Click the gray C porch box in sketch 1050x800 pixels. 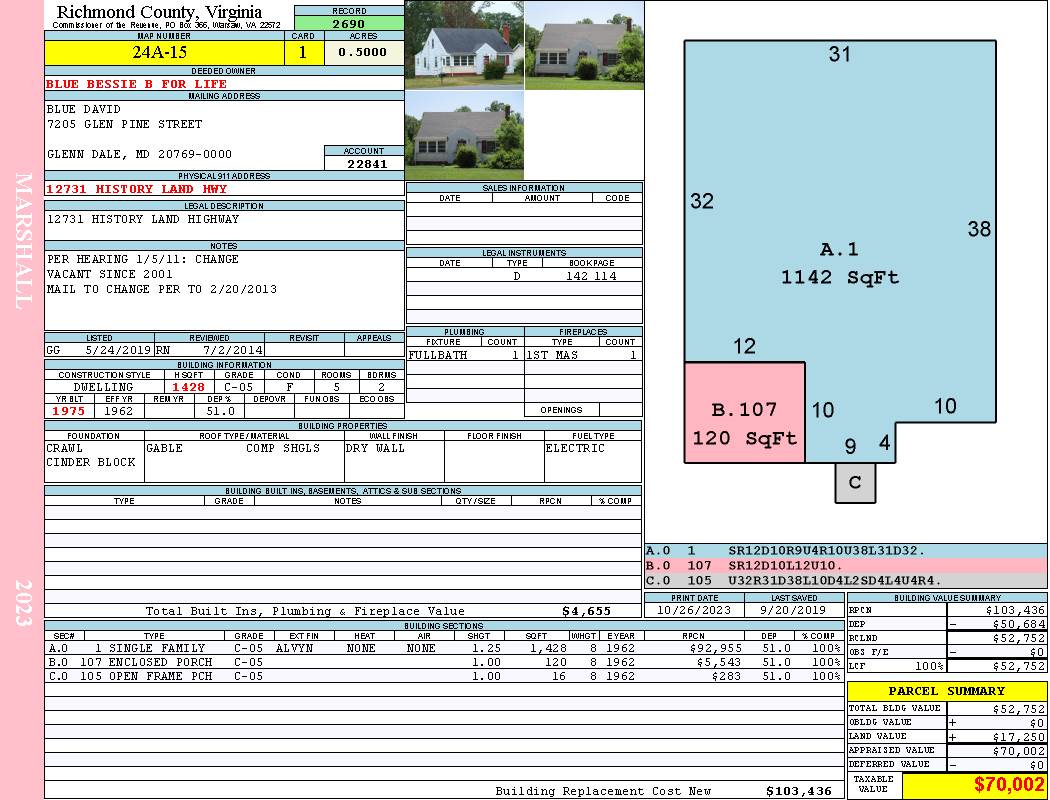click(855, 483)
